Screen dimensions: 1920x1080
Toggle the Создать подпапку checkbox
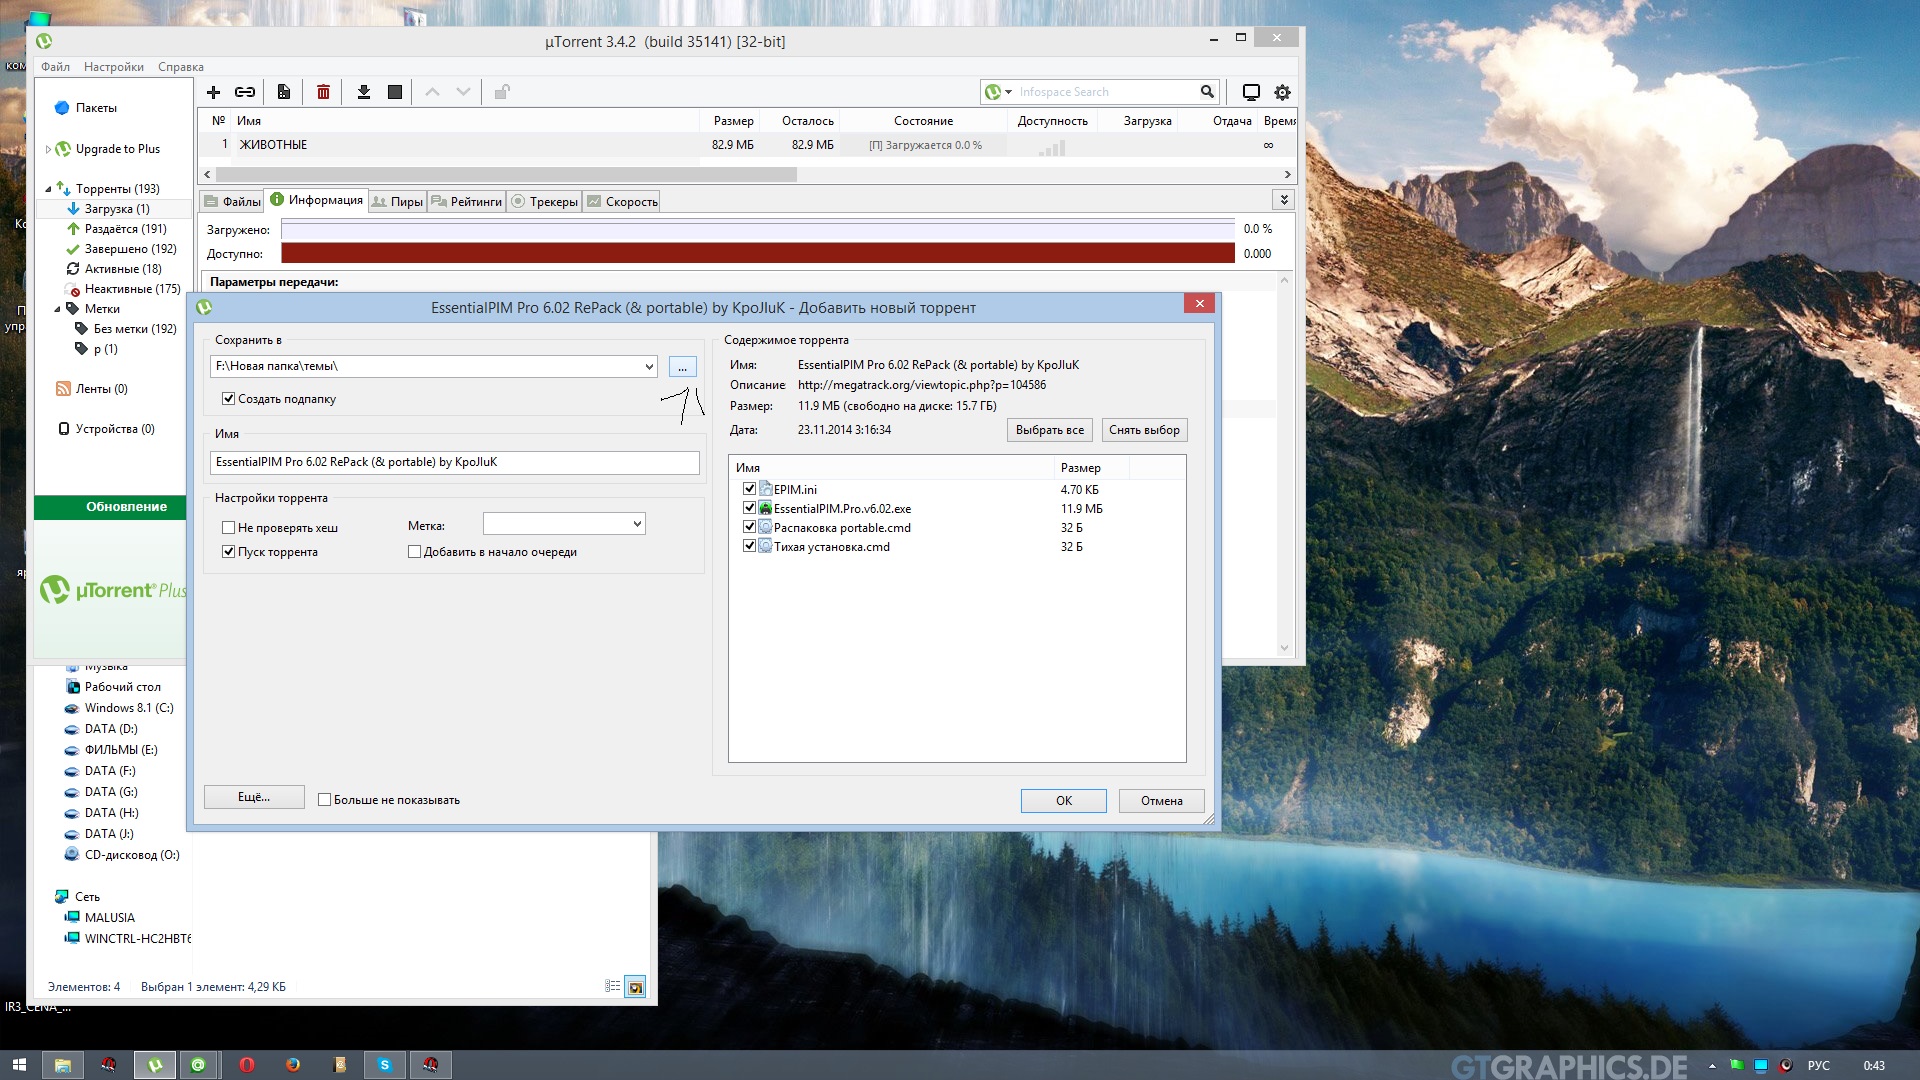tap(228, 398)
